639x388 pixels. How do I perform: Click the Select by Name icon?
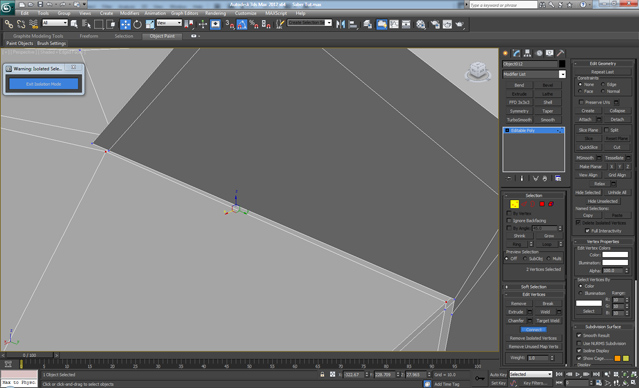[x=86, y=24]
